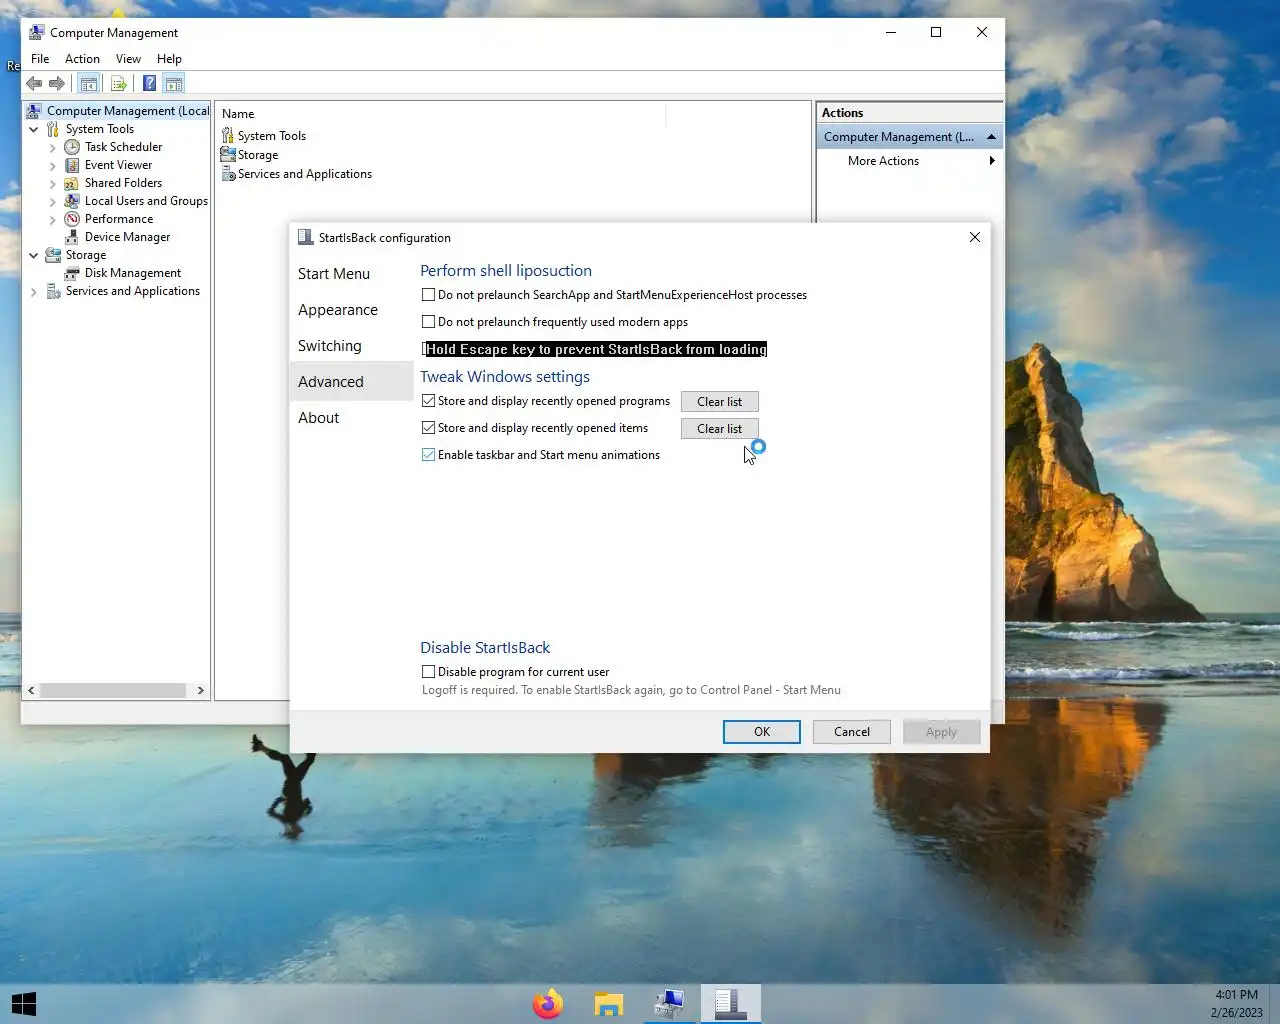The width and height of the screenshot is (1280, 1024).
Task: Select Services and Applications icon in Name list
Action: click(228, 174)
